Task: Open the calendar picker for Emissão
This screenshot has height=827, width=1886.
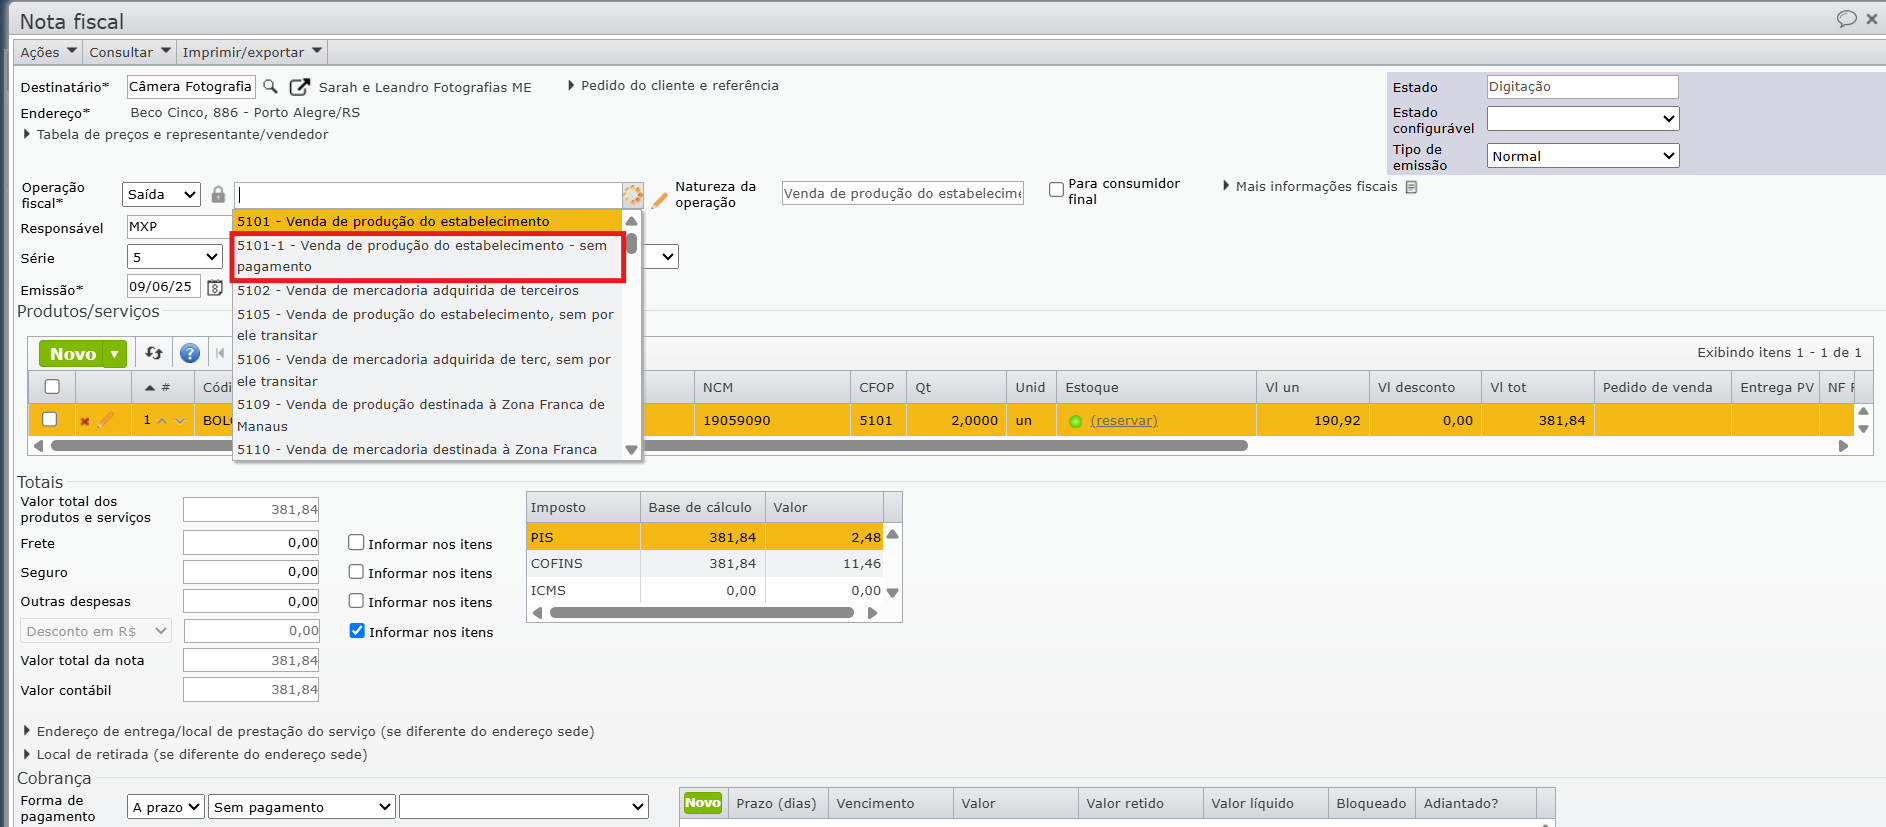Action: (215, 288)
